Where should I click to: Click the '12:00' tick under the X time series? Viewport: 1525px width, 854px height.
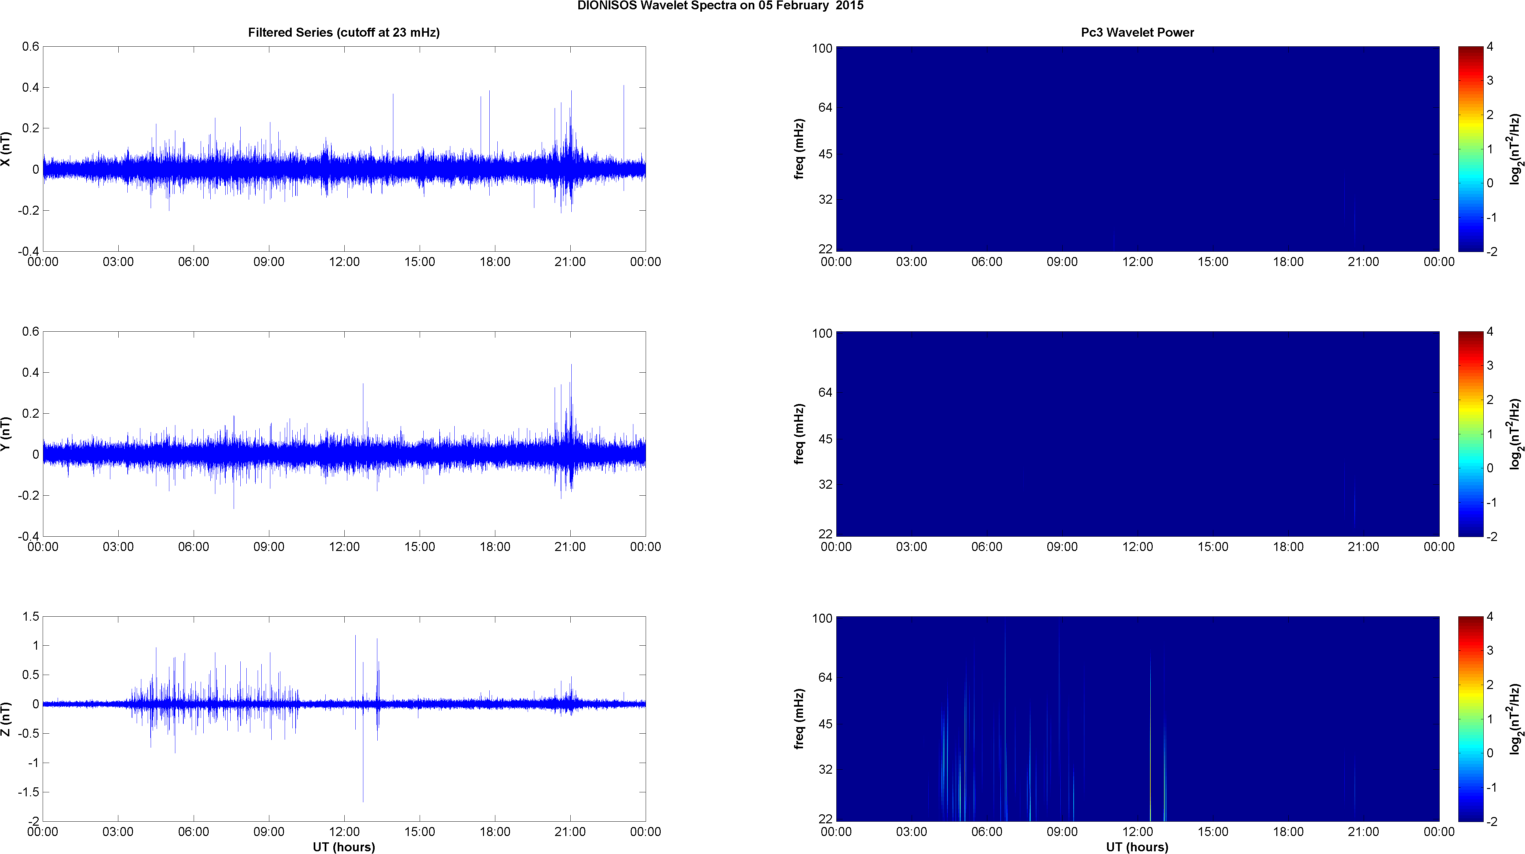(344, 262)
